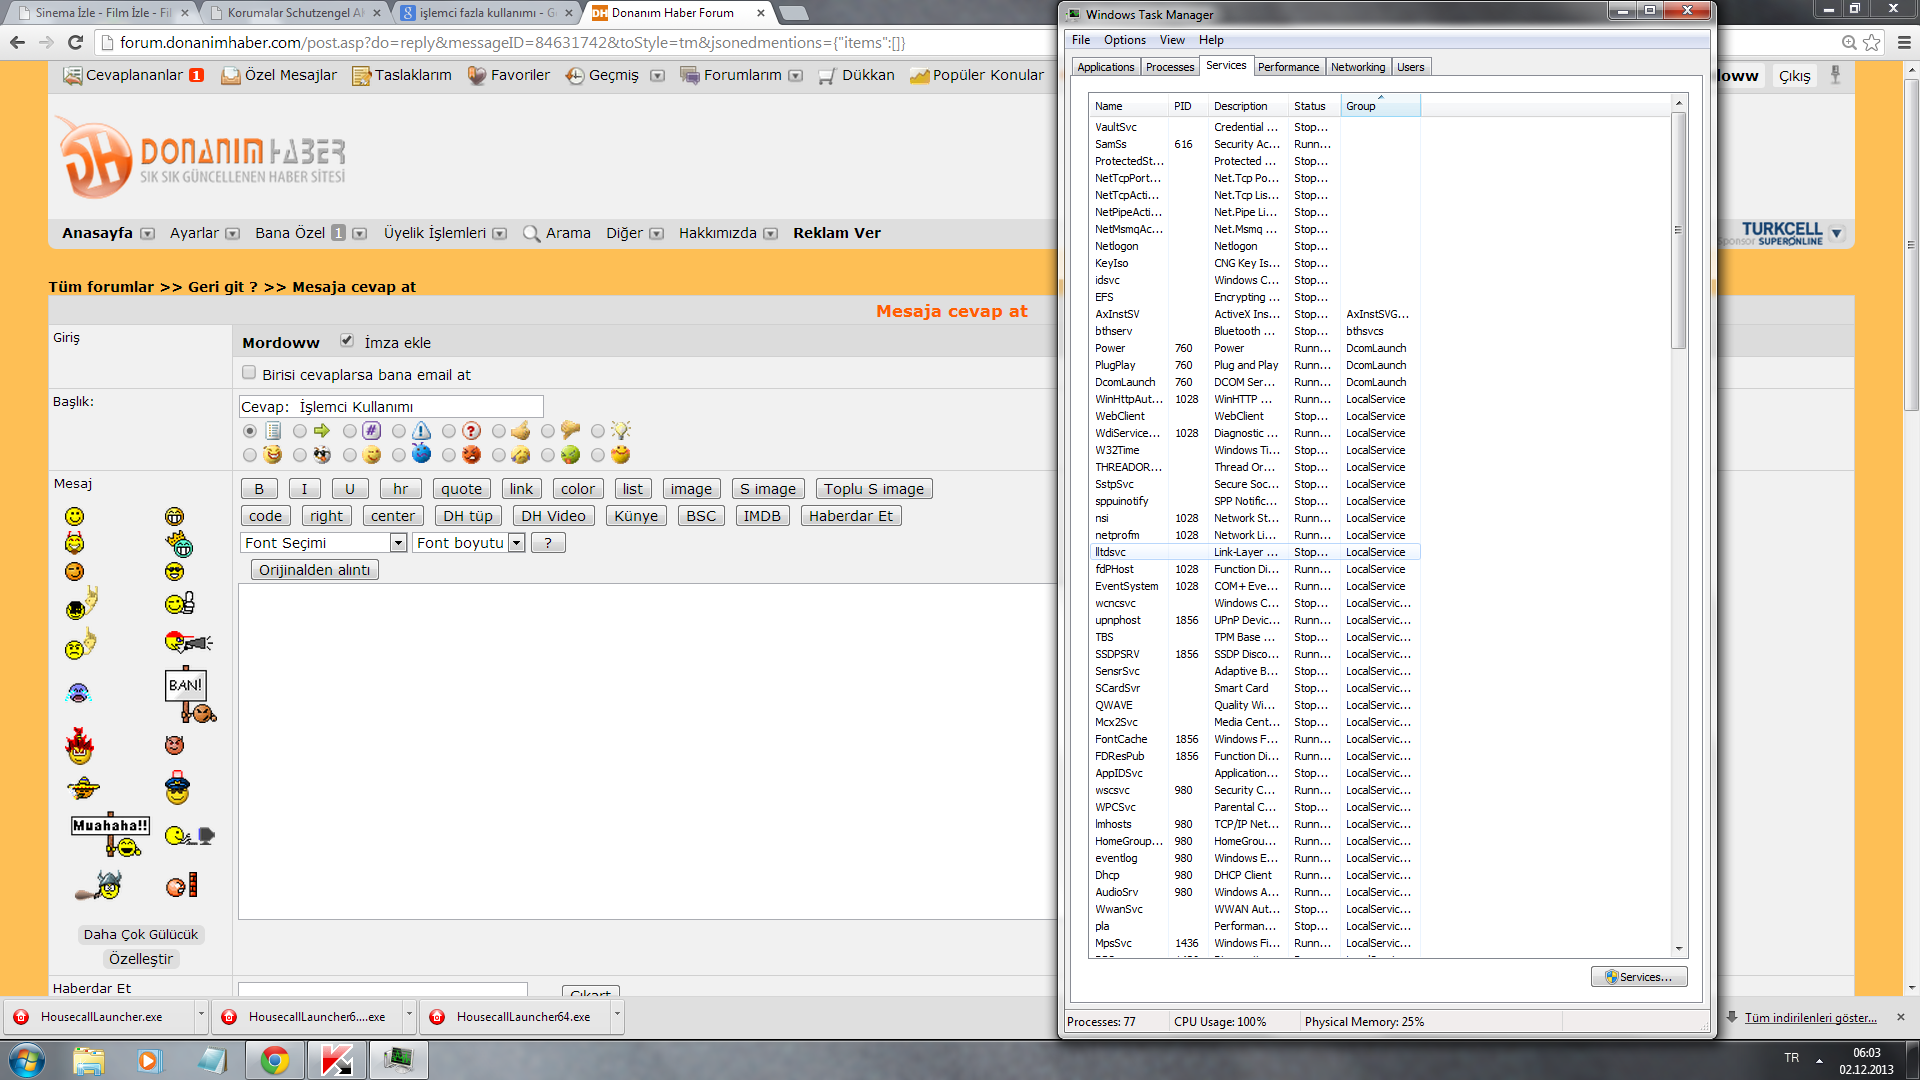Viewport: 1920px width, 1080px height.
Task: Insert the policeman smiley
Action: [x=177, y=788]
